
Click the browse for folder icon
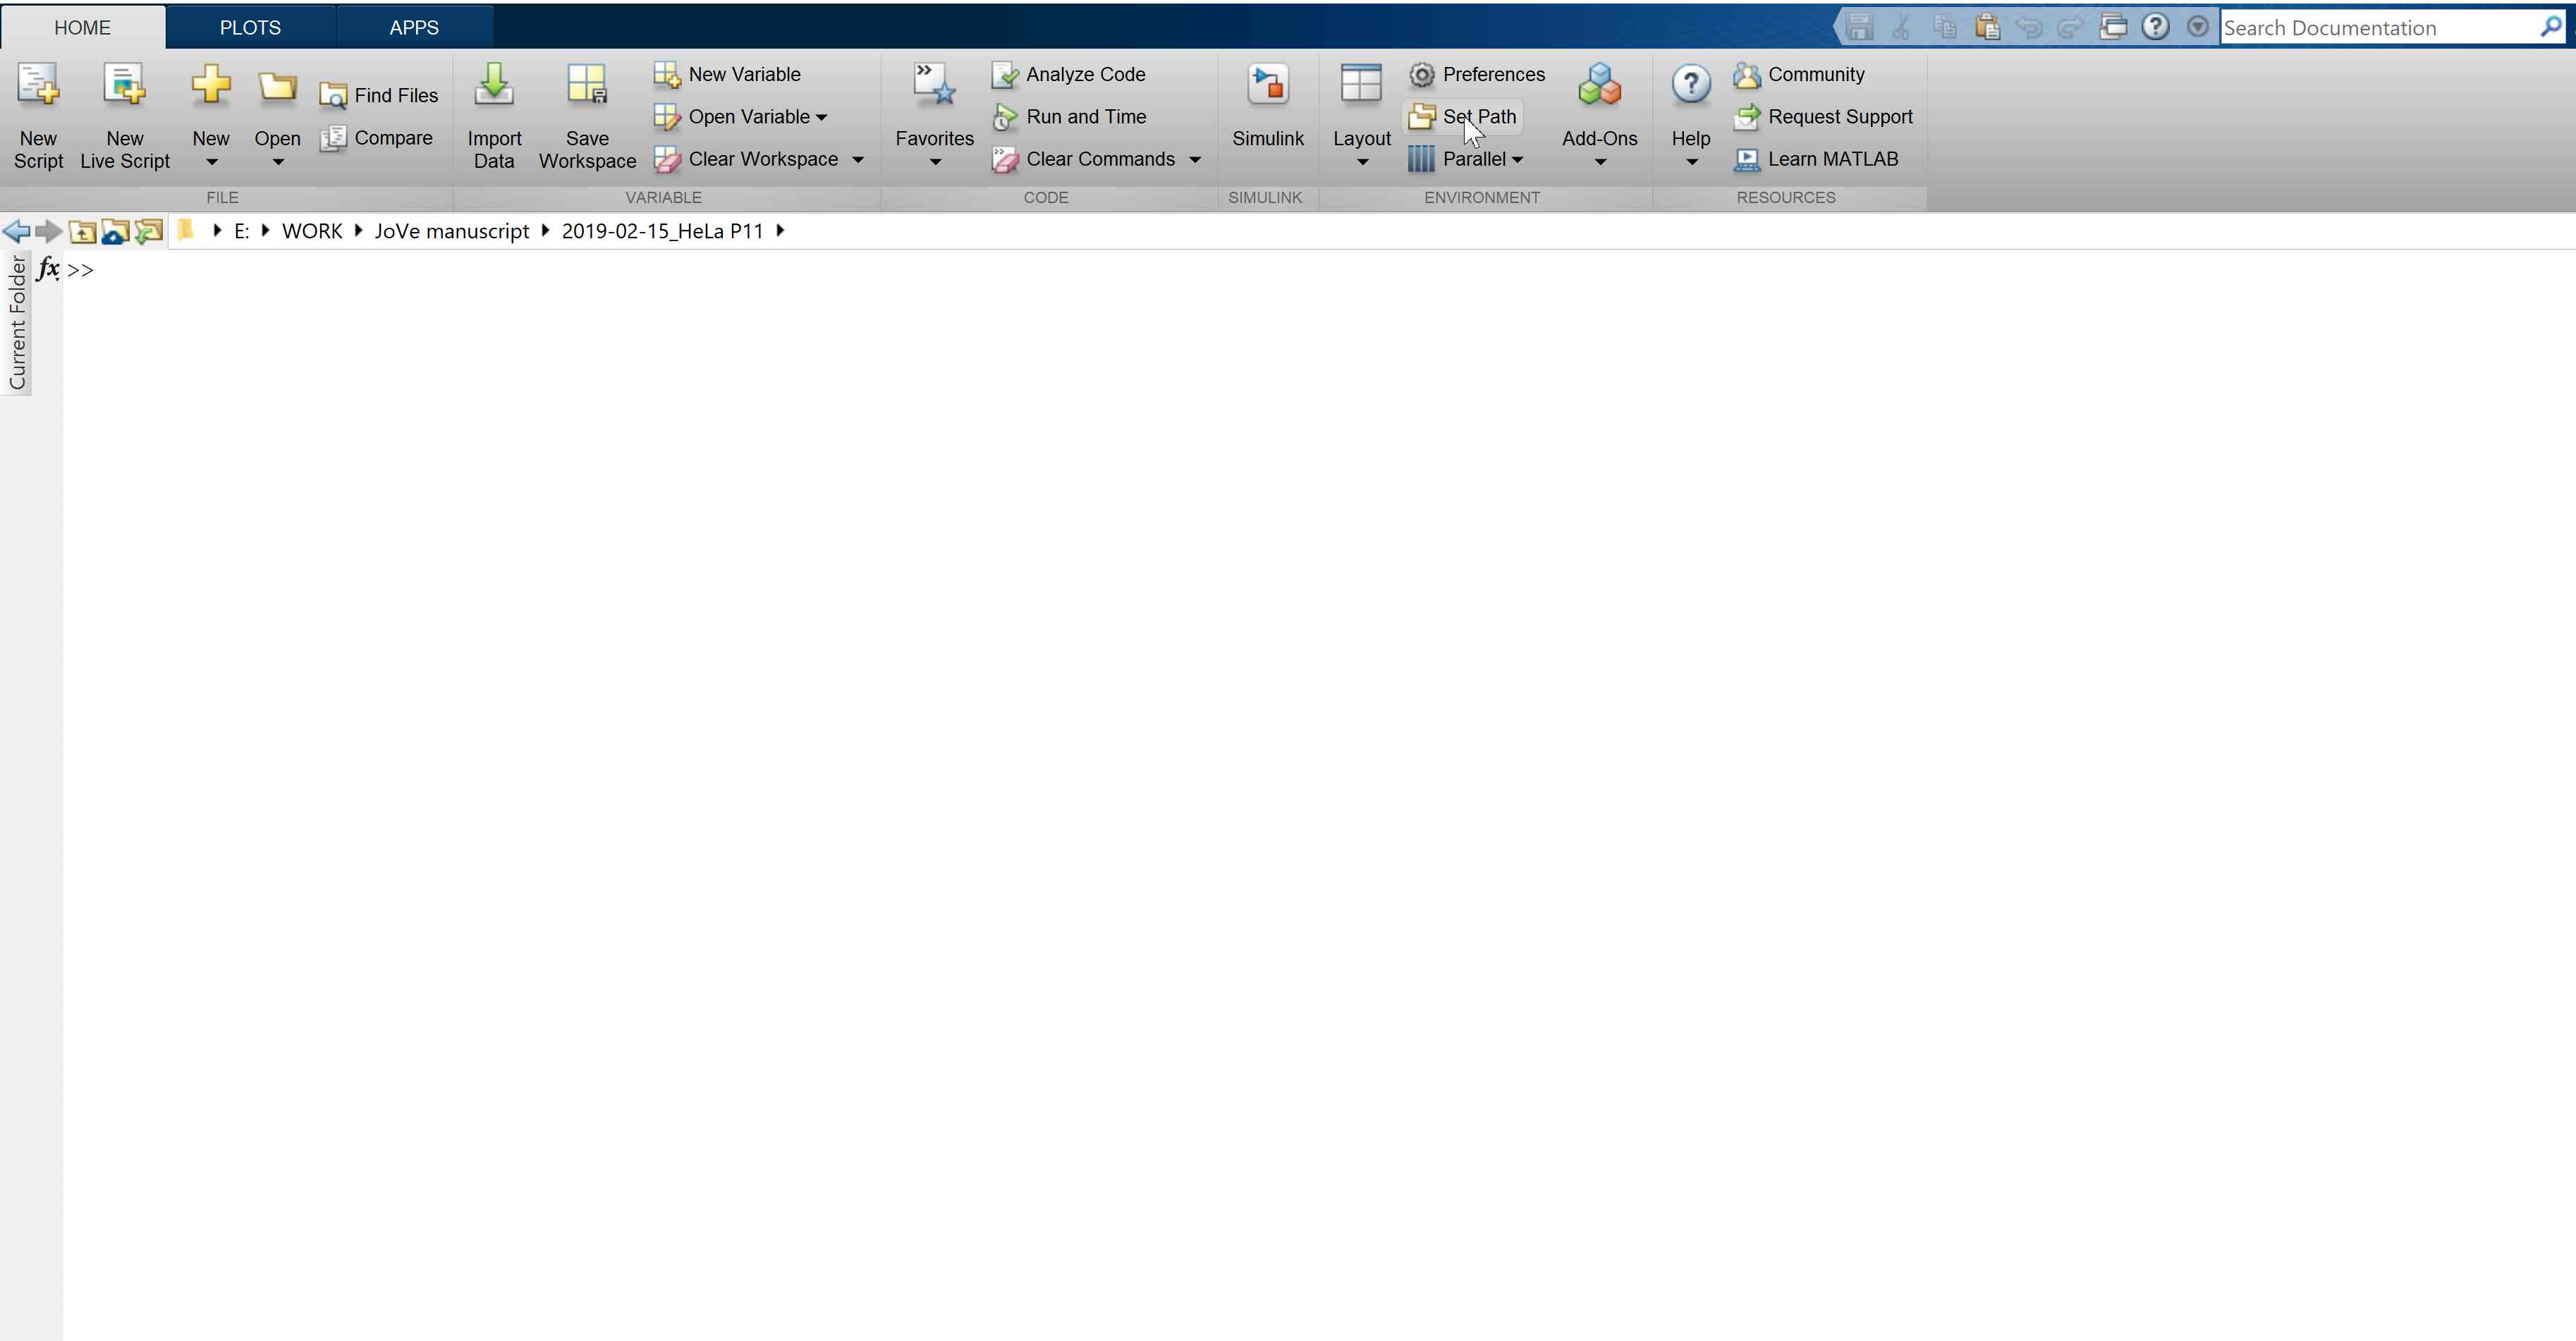coord(148,232)
